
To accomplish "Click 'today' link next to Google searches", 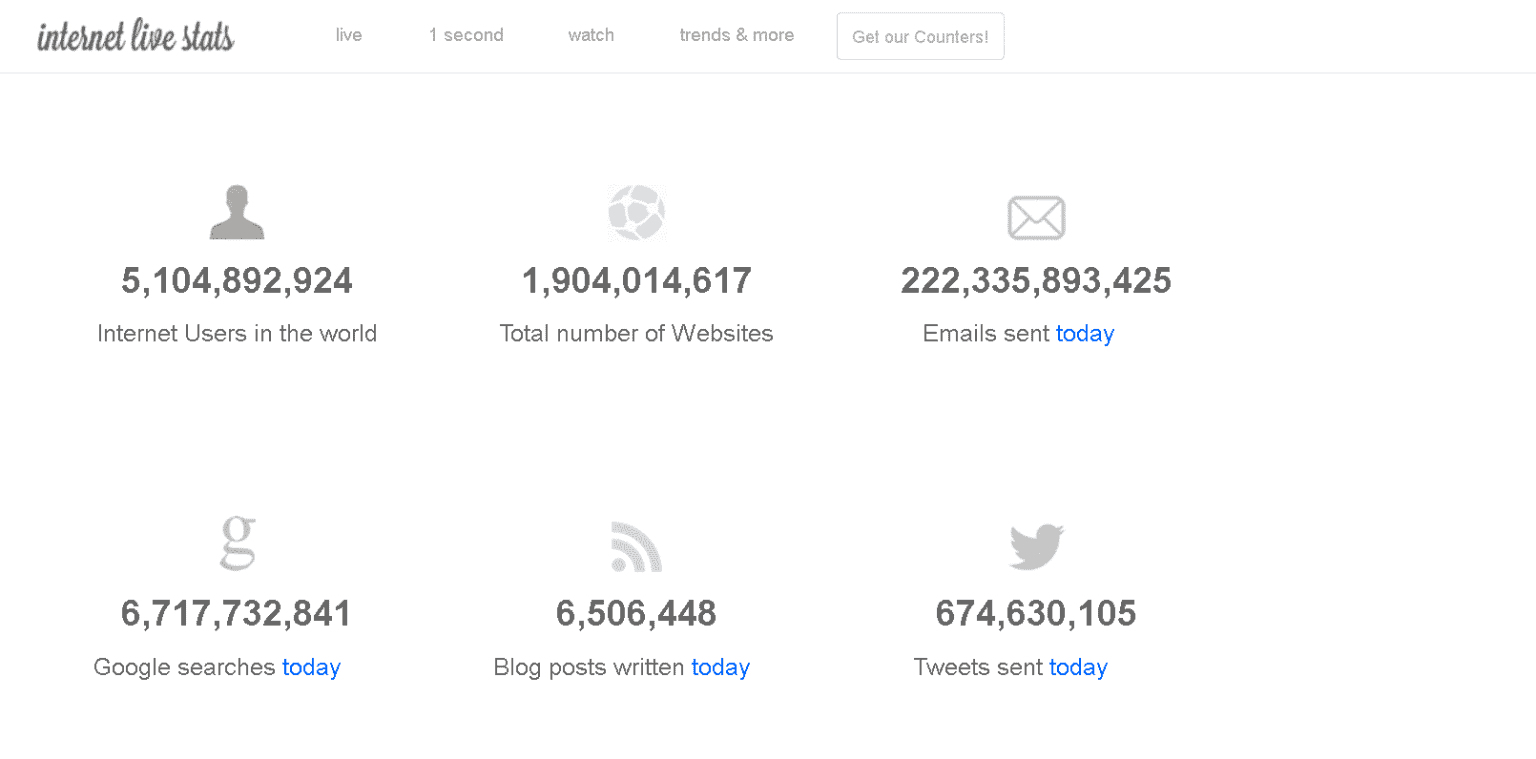I will point(311,667).
